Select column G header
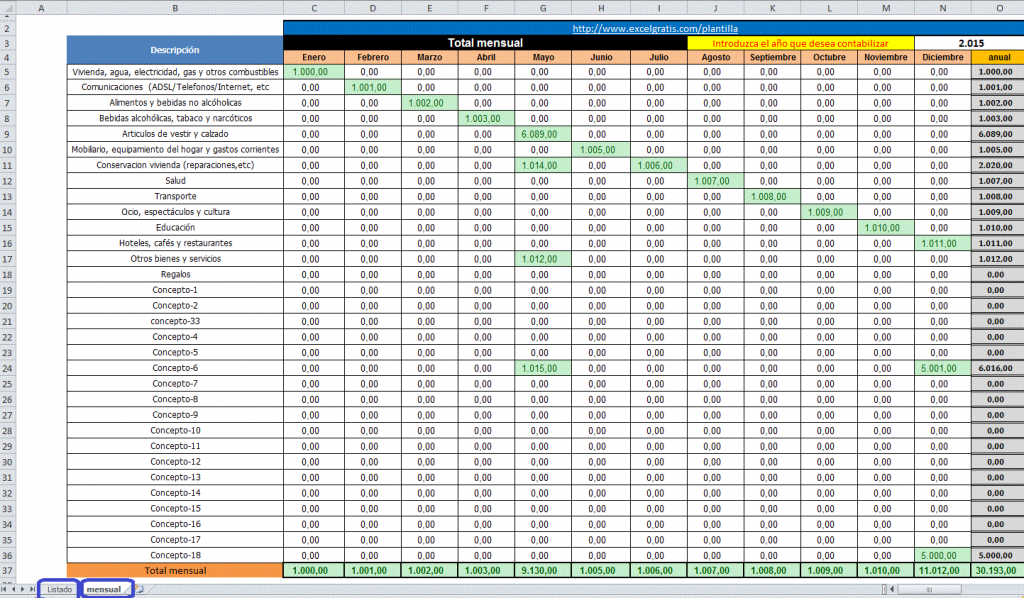Image resolution: width=1024 pixels, height=598 pixels. [x=543, y=8]
